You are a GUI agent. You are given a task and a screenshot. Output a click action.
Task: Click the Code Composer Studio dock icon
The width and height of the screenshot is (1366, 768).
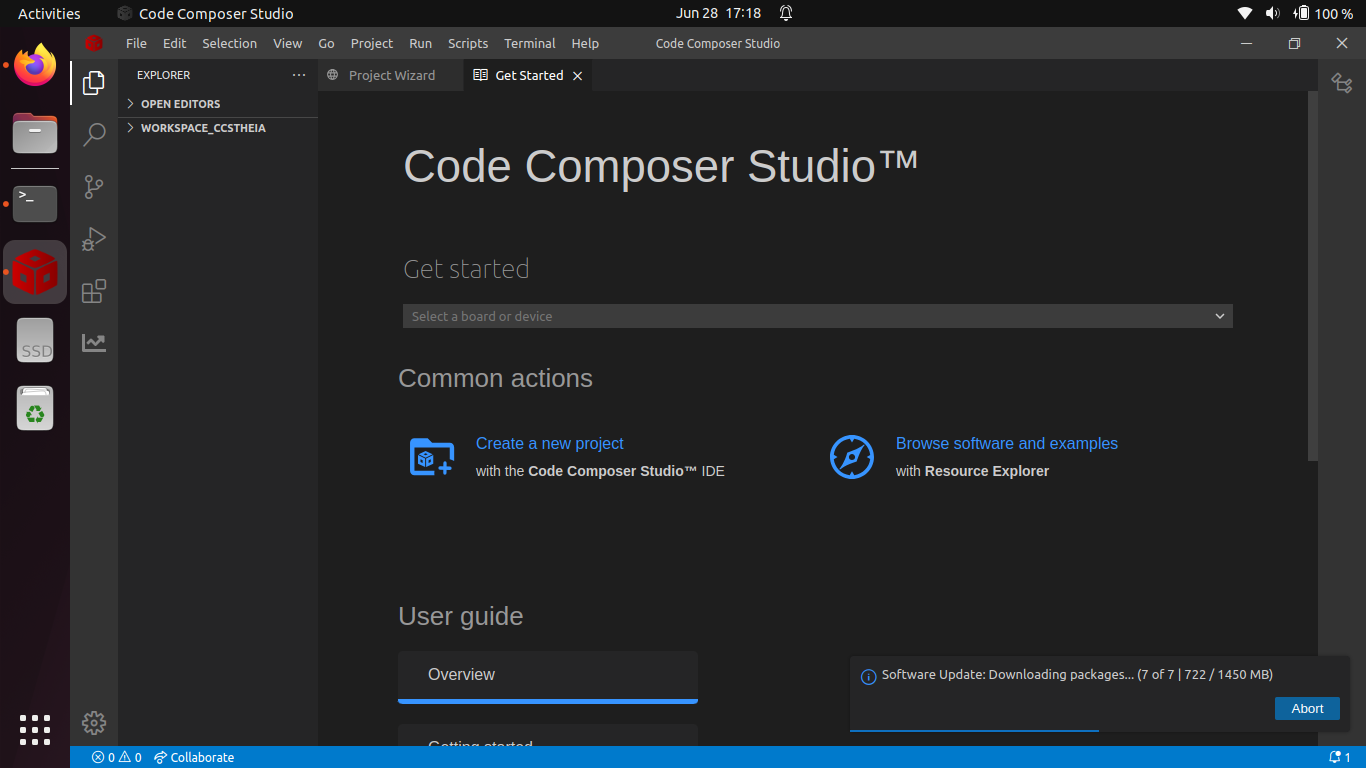35,272
